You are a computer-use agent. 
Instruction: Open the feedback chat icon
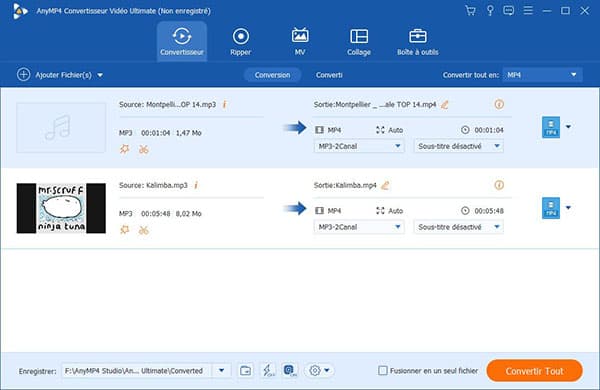pos(509,10)
